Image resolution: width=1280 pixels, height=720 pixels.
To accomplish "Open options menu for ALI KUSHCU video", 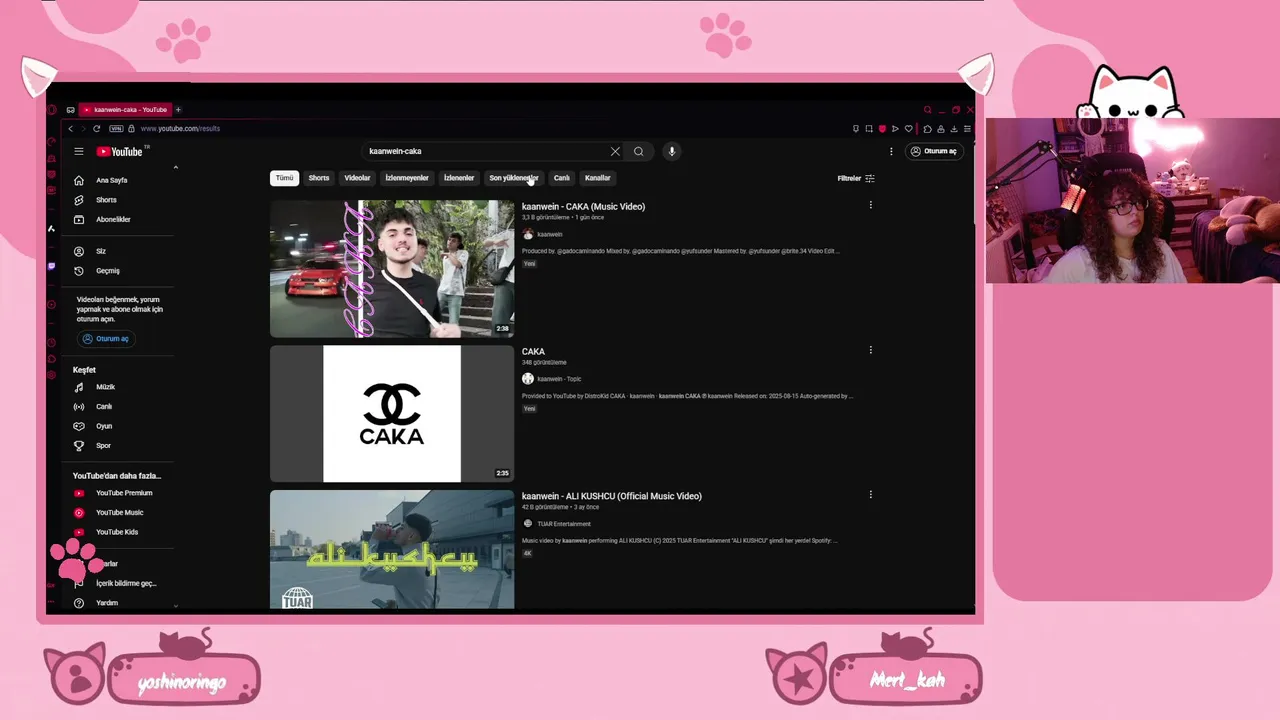I will (x=870, y=494).
